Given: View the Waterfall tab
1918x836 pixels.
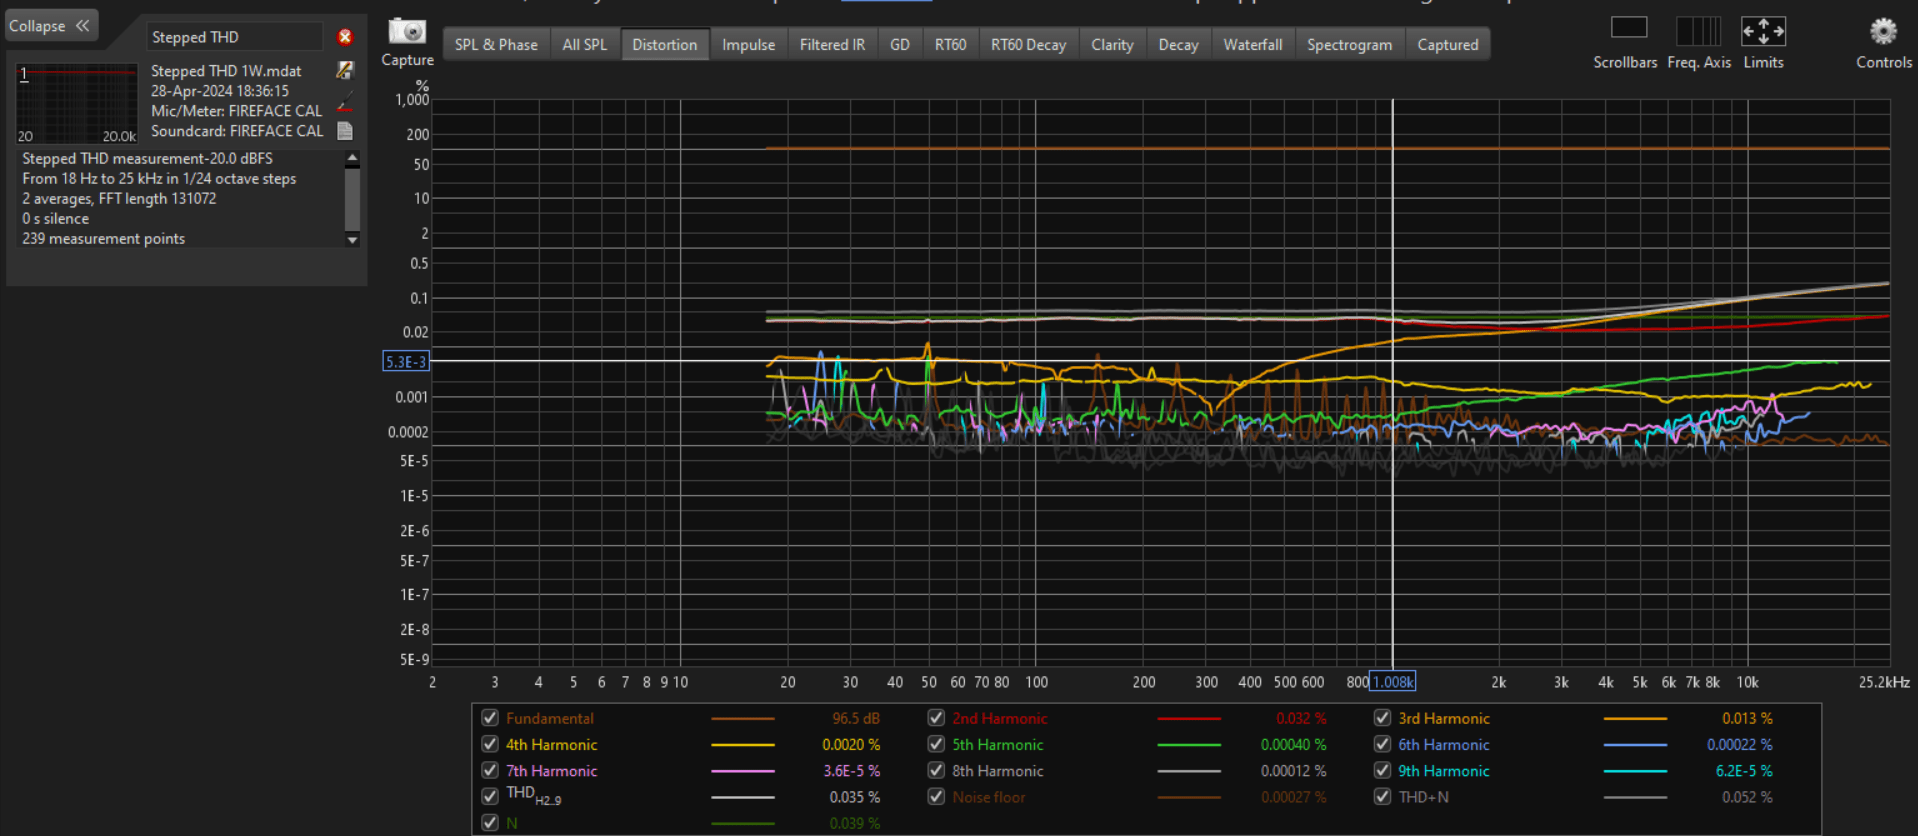Looking at the screenshot, I should click(1252, 45).
